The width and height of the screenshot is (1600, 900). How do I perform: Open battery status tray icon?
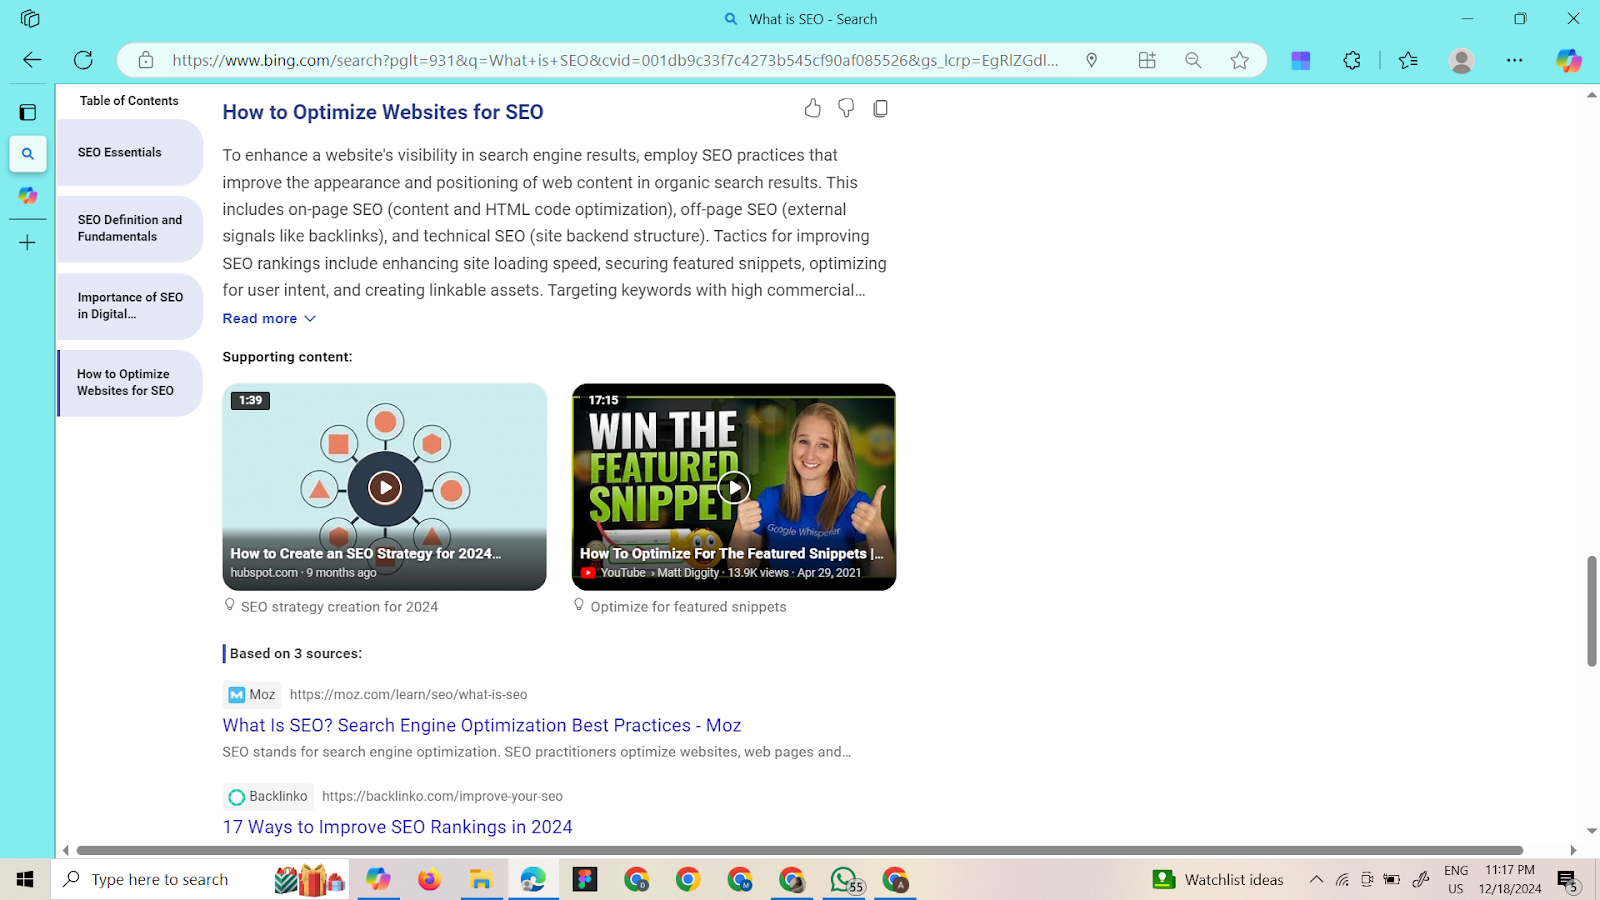pyautogui.click(x=1391, y=879)
